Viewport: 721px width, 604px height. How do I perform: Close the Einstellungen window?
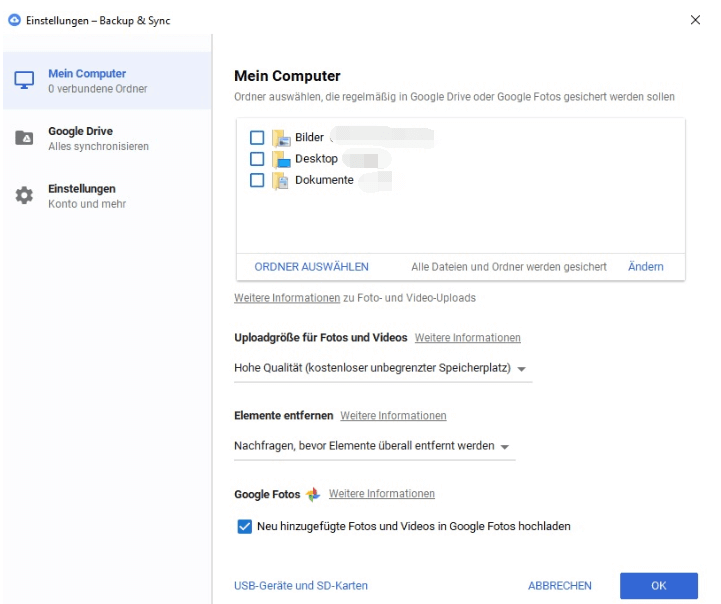click(695, 20)
